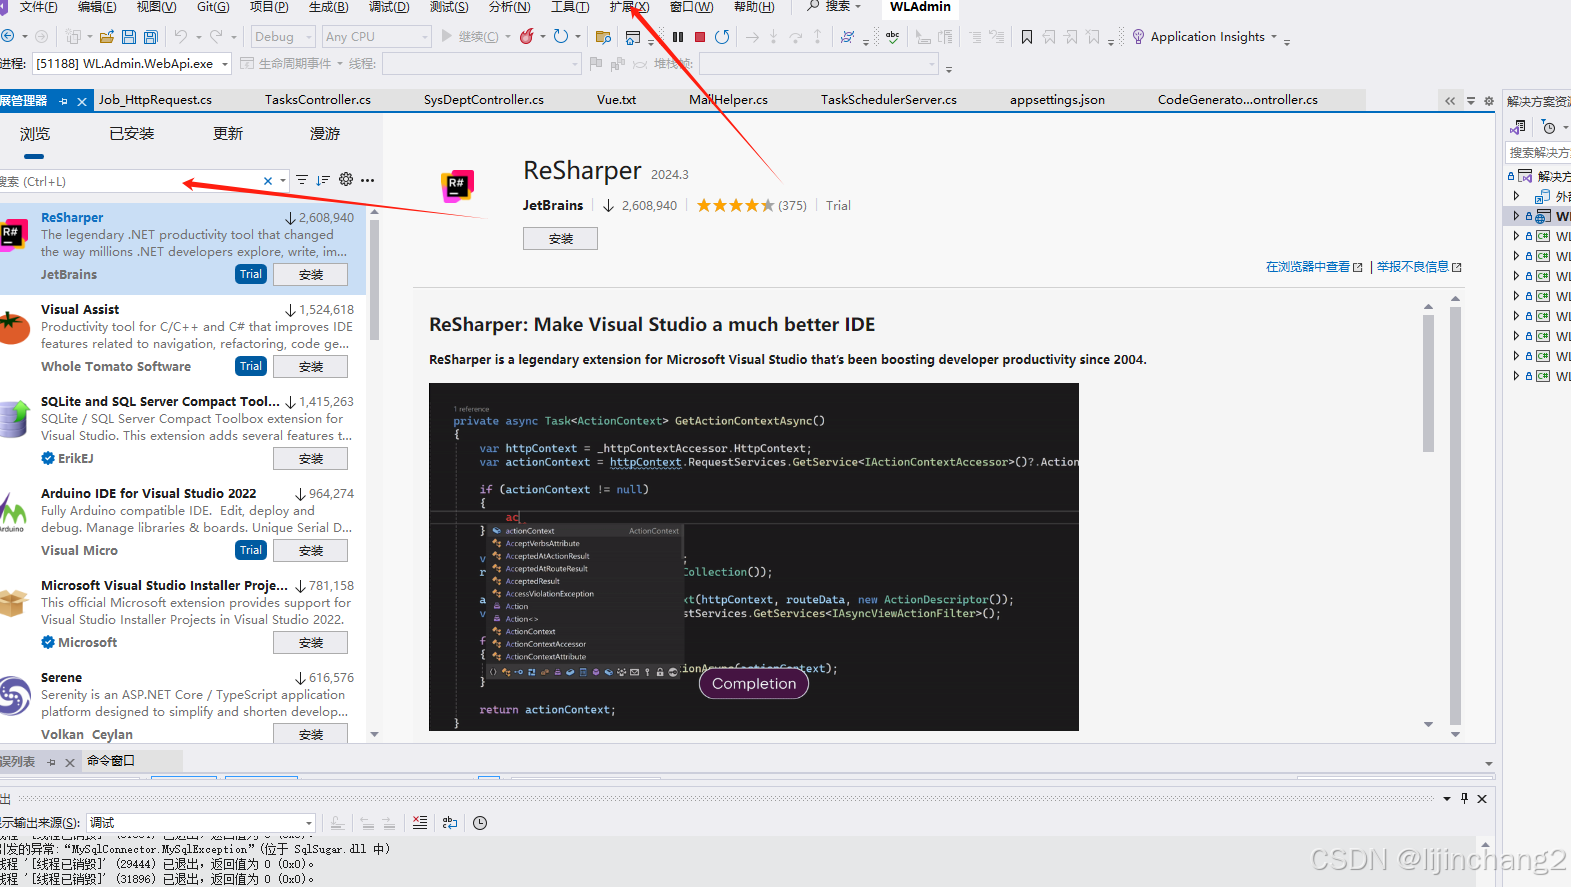Click the Solution Explorer switch views icon
This screenshot has height=887, width=1571.
(x=1519, y=127)
